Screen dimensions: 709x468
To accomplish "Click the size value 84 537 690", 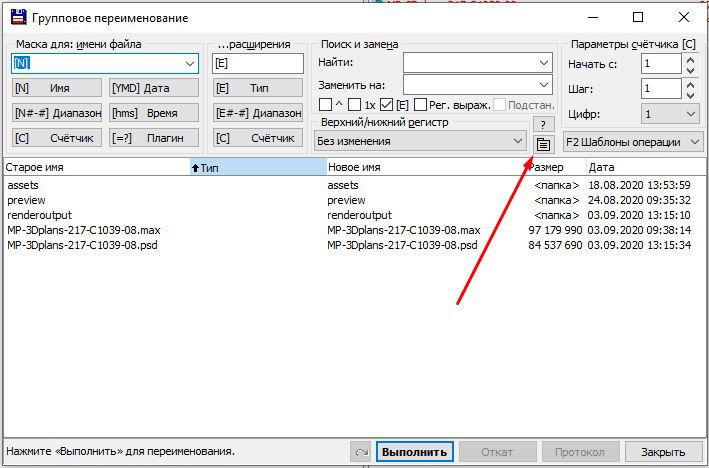I will [x=555, y=245].
